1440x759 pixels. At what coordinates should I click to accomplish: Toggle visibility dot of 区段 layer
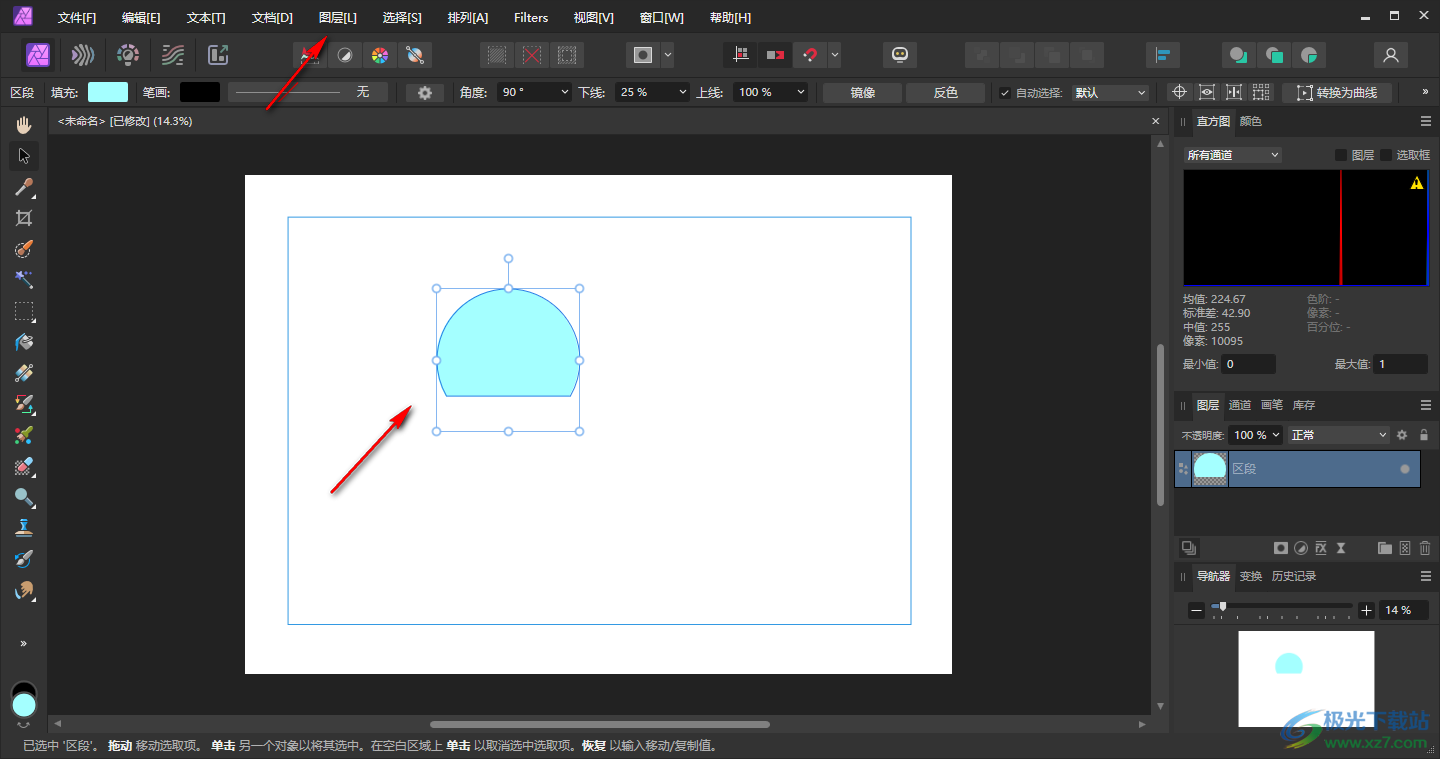click(1405, 469)
